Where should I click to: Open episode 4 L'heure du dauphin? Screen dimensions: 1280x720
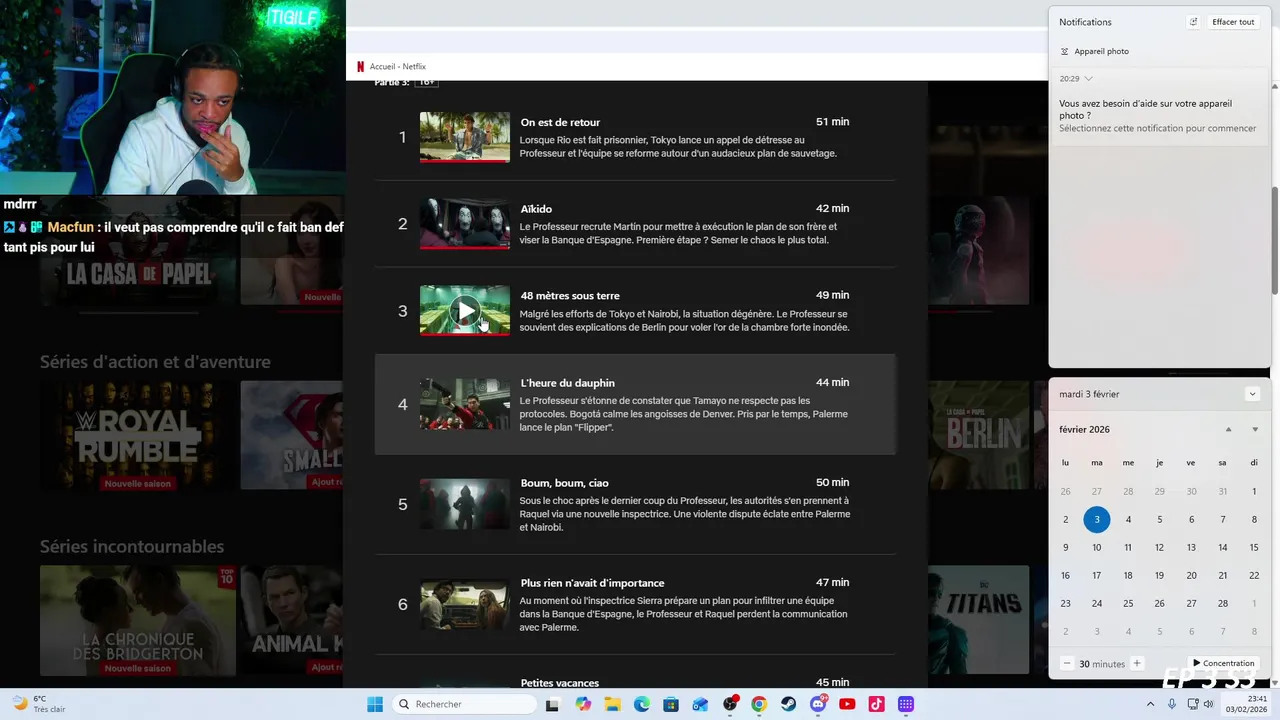(635, 404)
